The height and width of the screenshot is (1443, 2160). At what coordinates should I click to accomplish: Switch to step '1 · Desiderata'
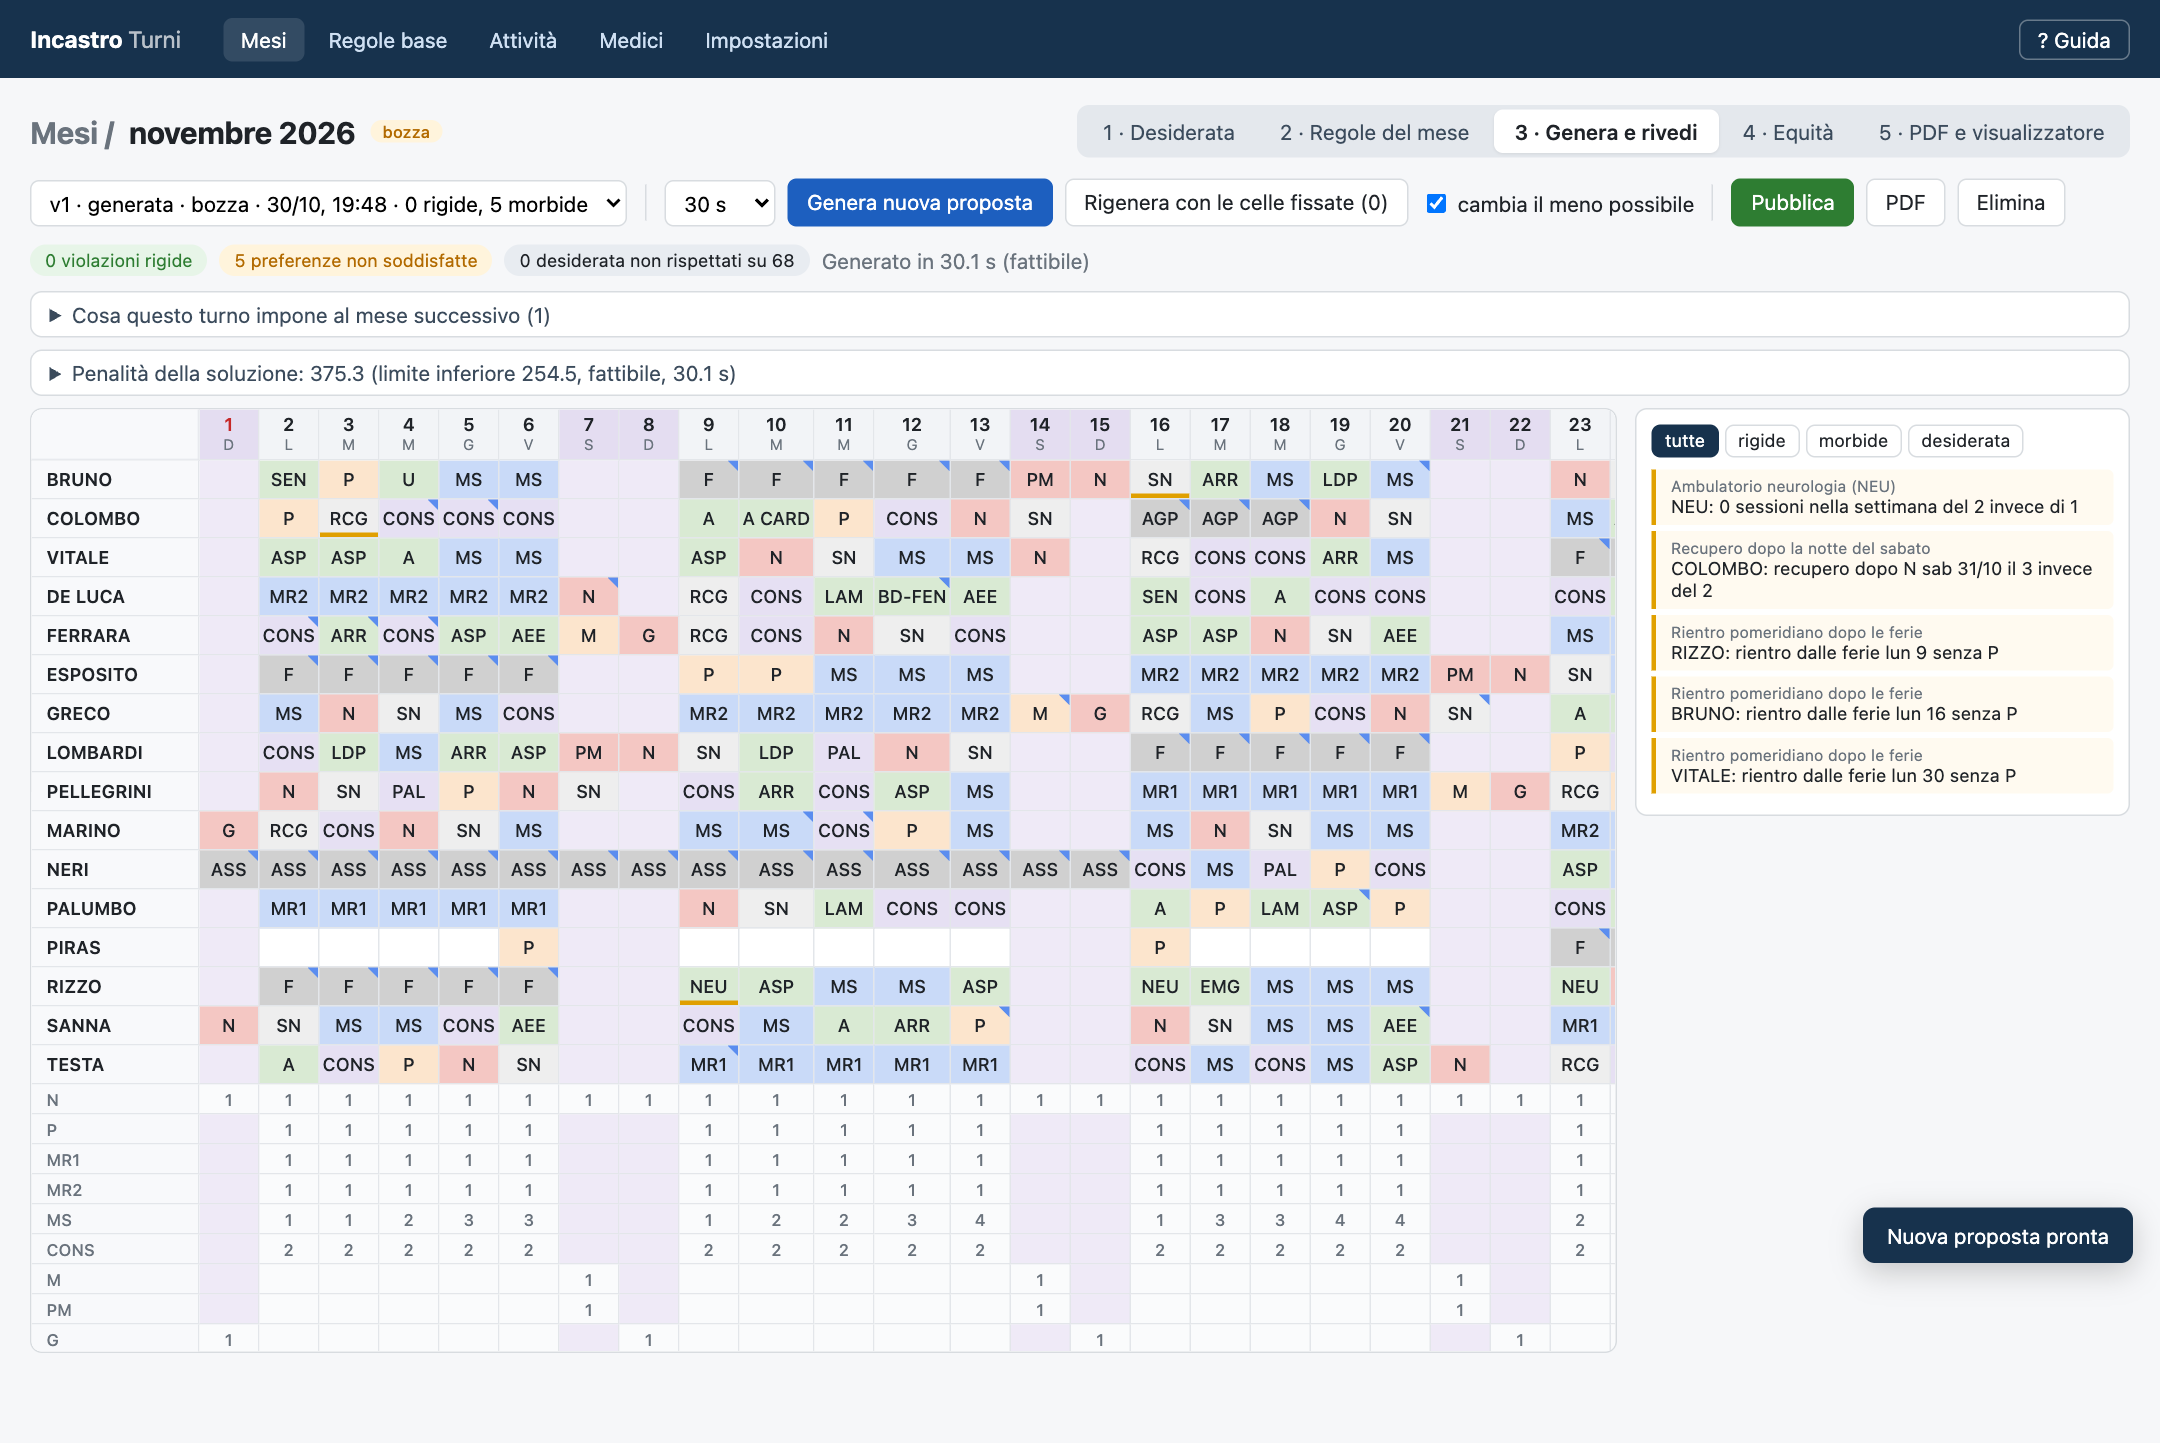1168,132
